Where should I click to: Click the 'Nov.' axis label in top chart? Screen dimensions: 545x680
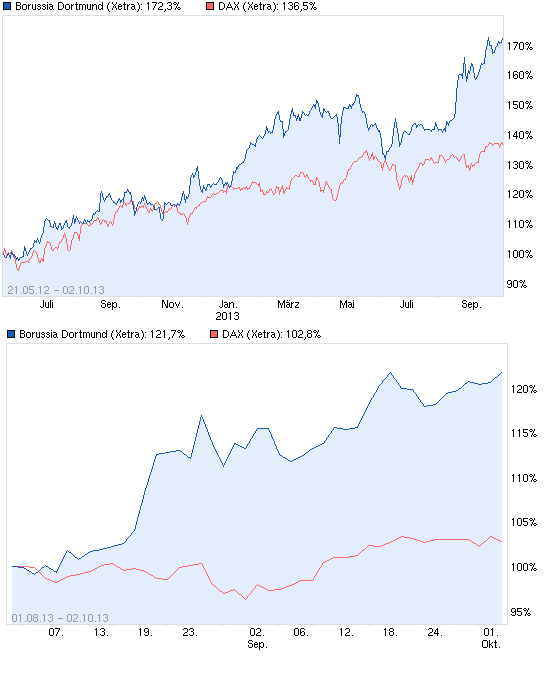click(x=173, y=304)
